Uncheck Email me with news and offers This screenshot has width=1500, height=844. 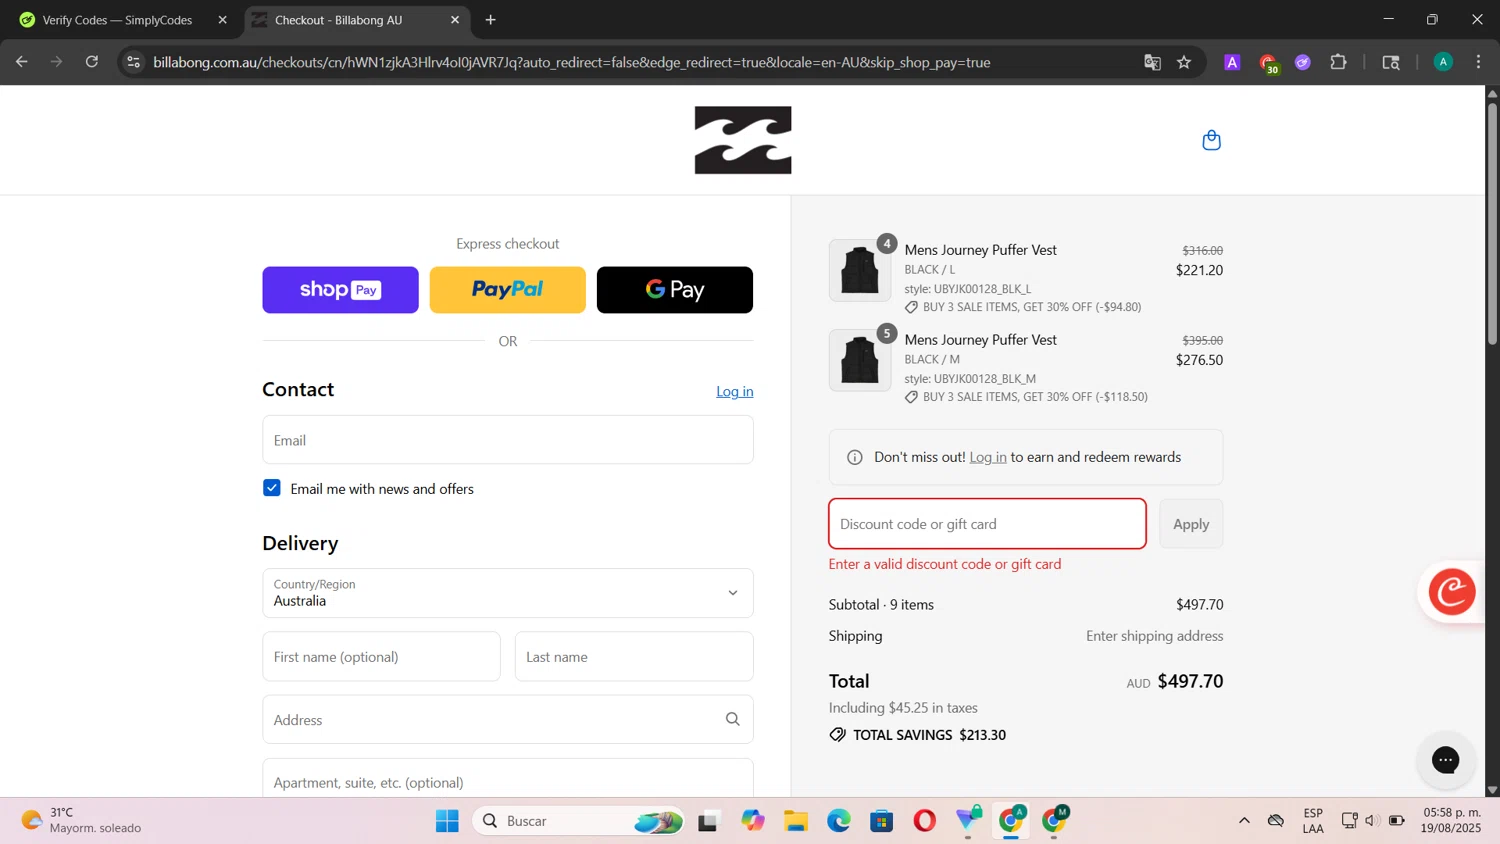pyautogui.click(x=272, y=488)
